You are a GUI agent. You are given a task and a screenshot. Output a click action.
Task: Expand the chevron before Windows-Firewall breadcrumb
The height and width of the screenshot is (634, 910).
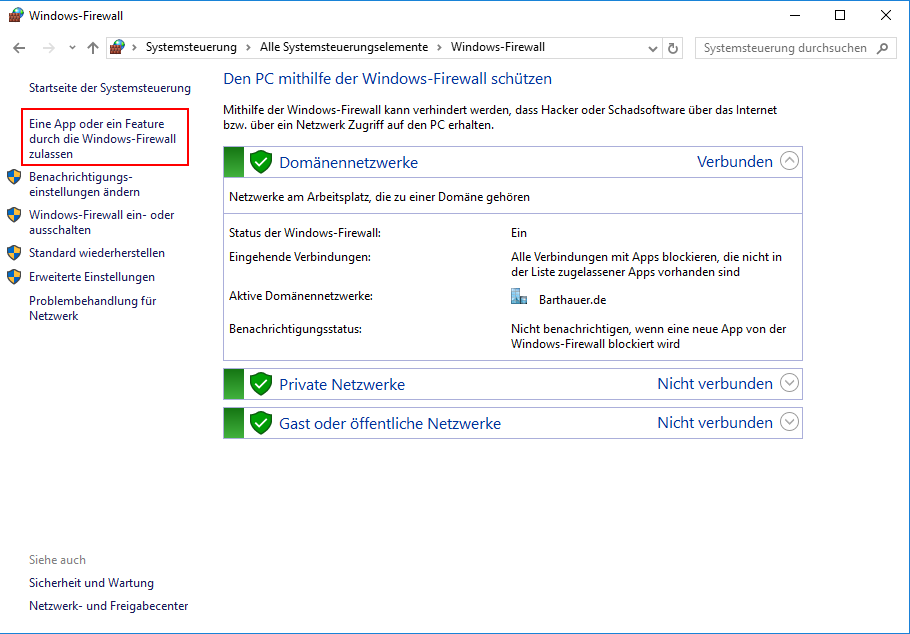(x=439, y=48)
